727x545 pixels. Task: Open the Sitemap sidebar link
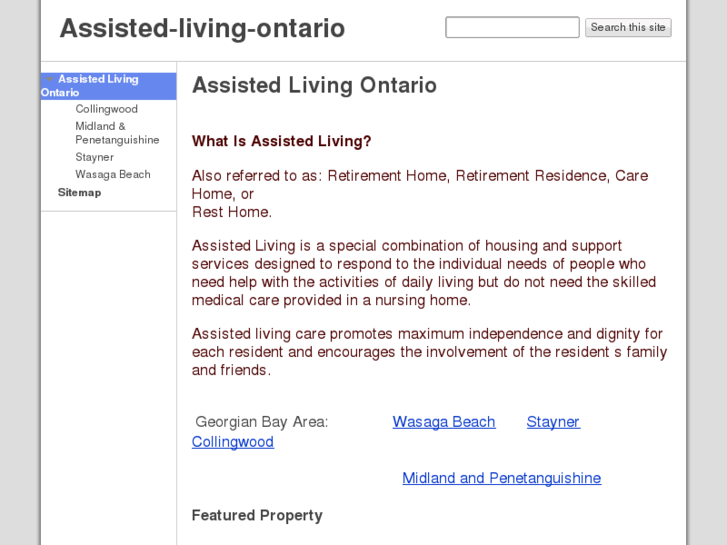[79, 192]
